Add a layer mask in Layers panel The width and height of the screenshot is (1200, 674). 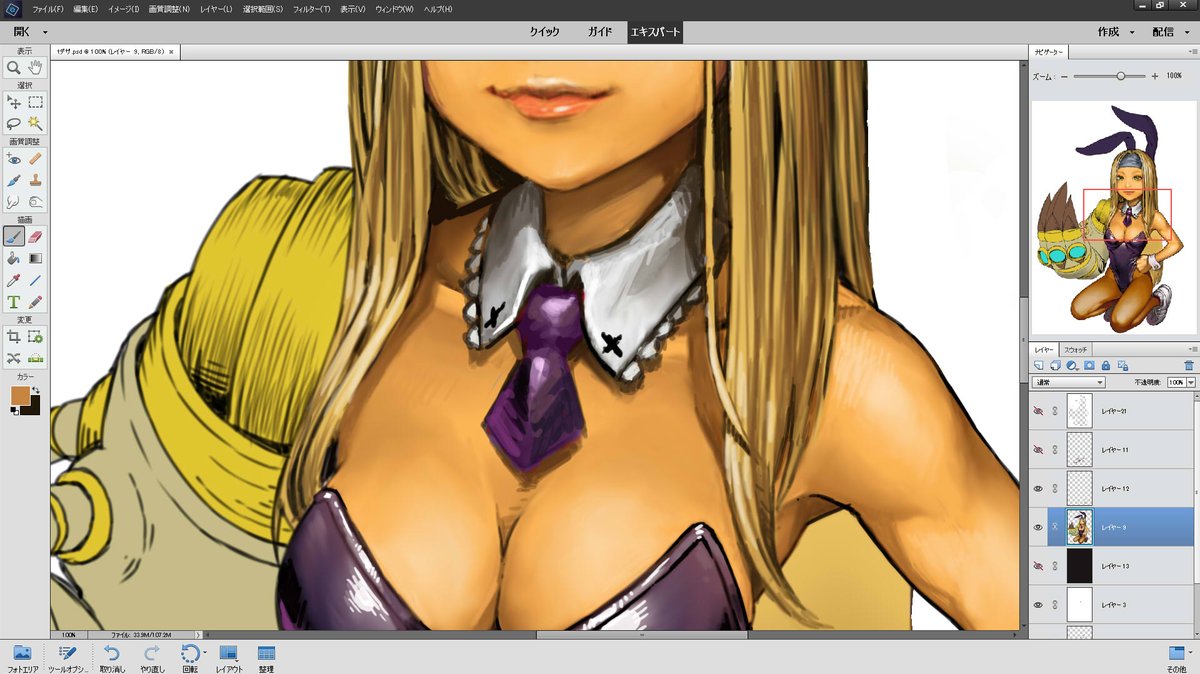click(1089, 366)
